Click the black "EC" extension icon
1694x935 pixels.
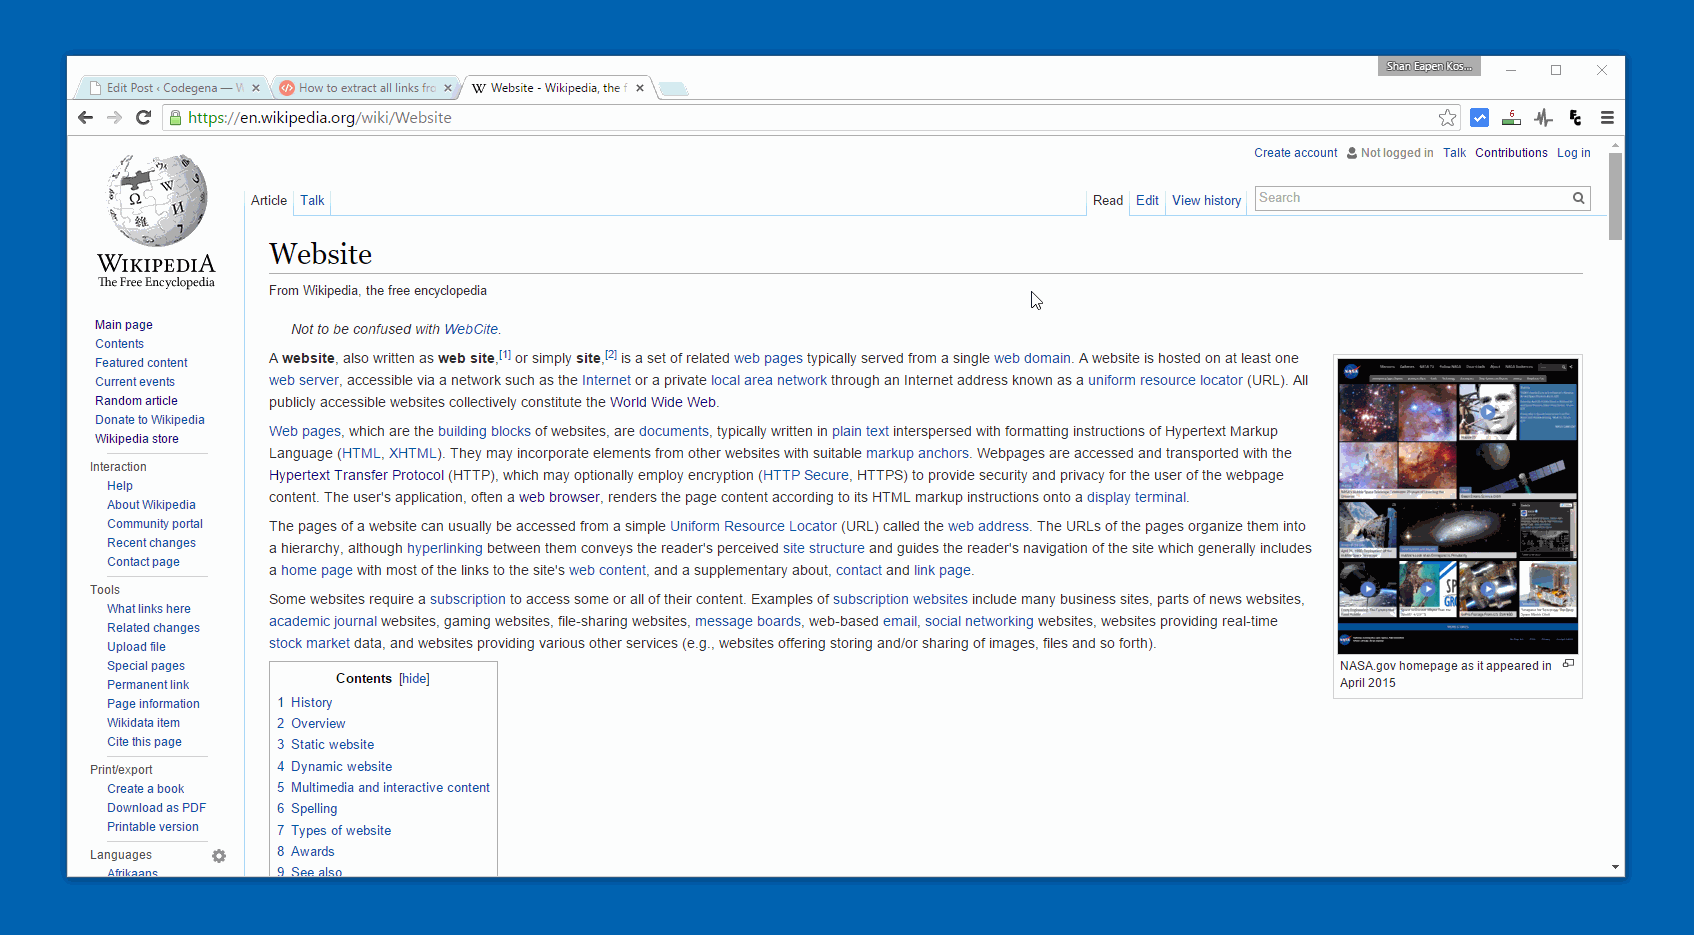(x=1575, y=118)
